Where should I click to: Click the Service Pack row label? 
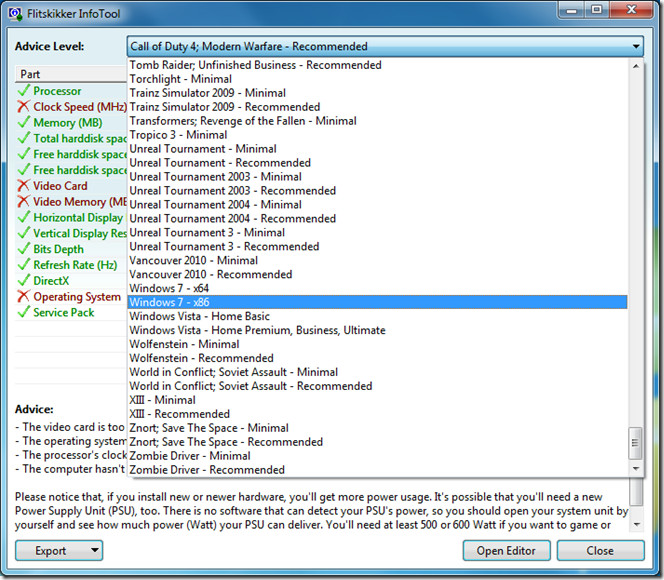click(64, 312)
